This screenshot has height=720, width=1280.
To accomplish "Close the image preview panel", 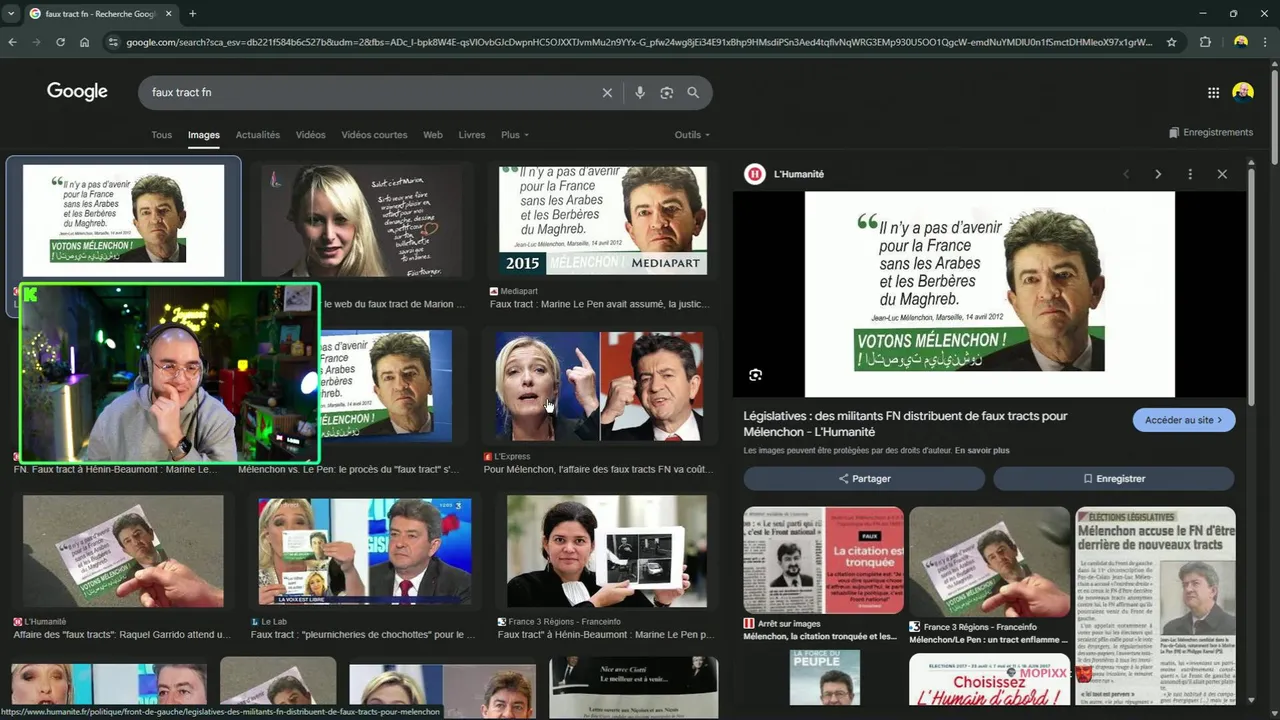I will 1222,174.
